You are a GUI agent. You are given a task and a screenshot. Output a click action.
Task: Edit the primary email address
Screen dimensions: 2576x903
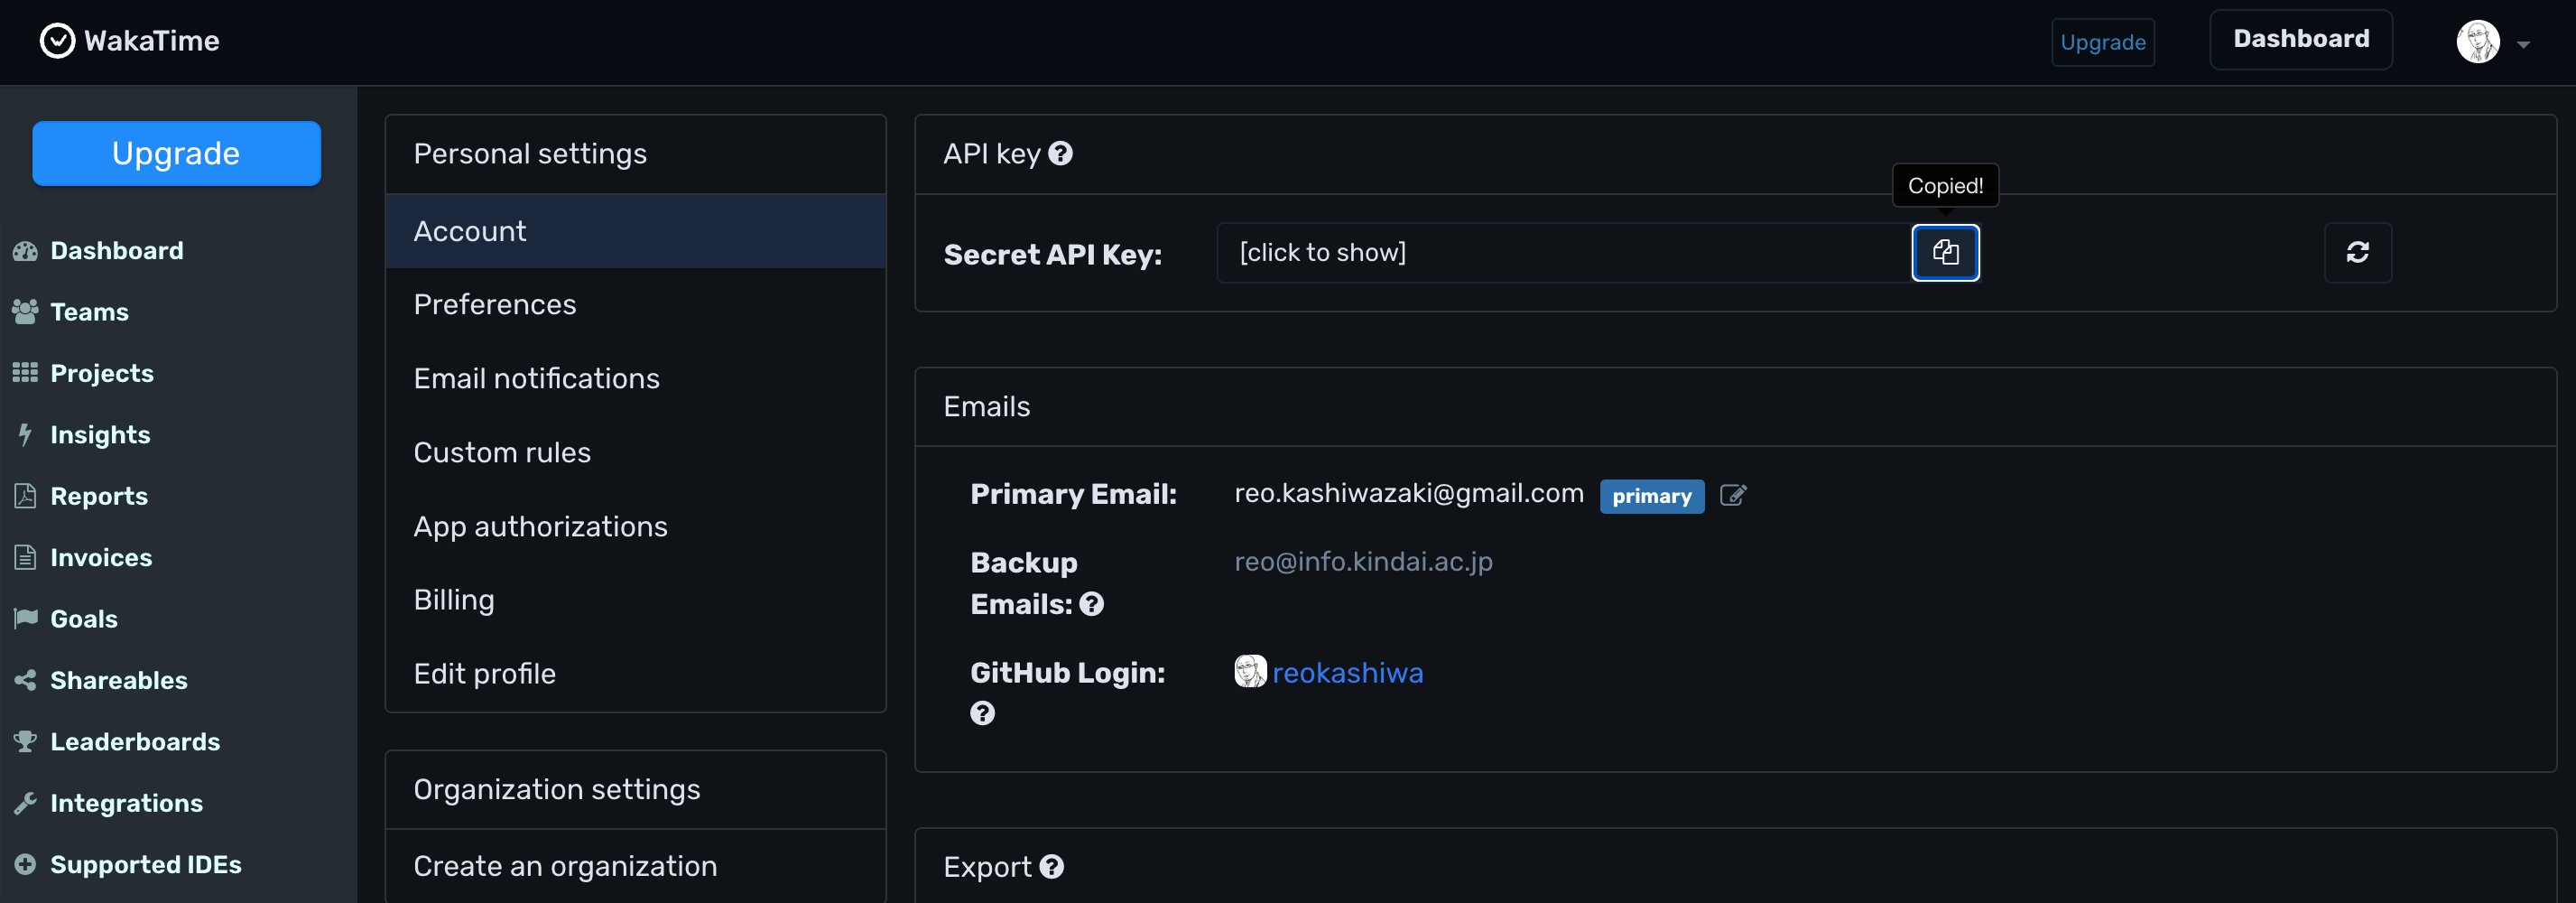pos(1733,495)
